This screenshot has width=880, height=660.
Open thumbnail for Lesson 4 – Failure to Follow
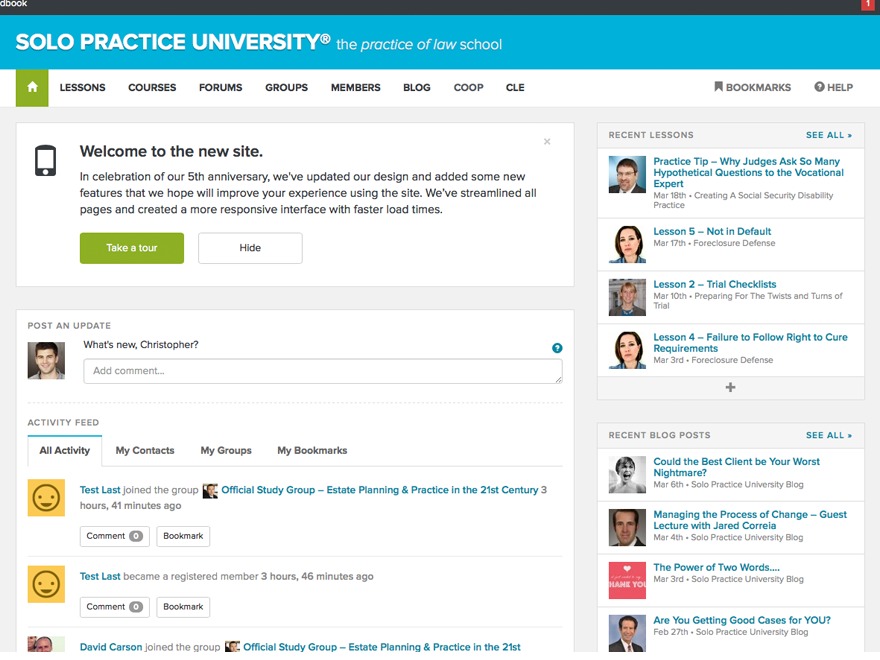click(627, 350)
